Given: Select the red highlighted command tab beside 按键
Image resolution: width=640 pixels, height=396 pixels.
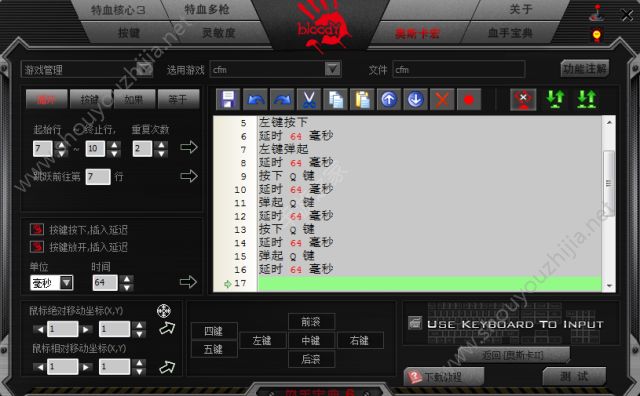Looking at the screenshot, I should 47,99.
